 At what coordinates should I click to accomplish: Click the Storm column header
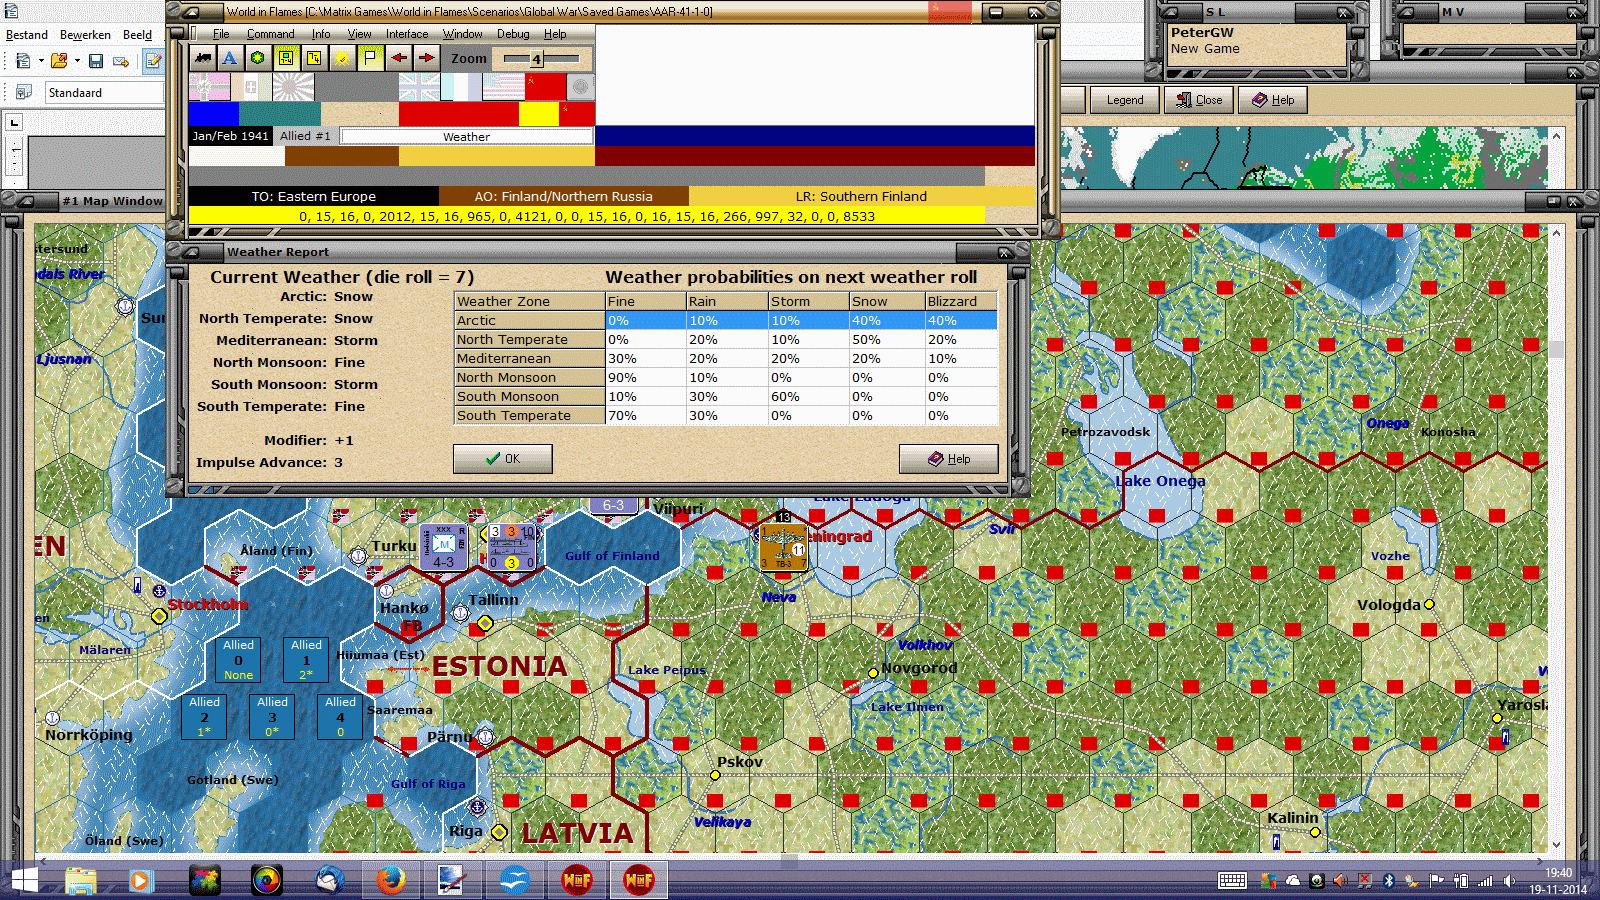(x=808, y=302)
